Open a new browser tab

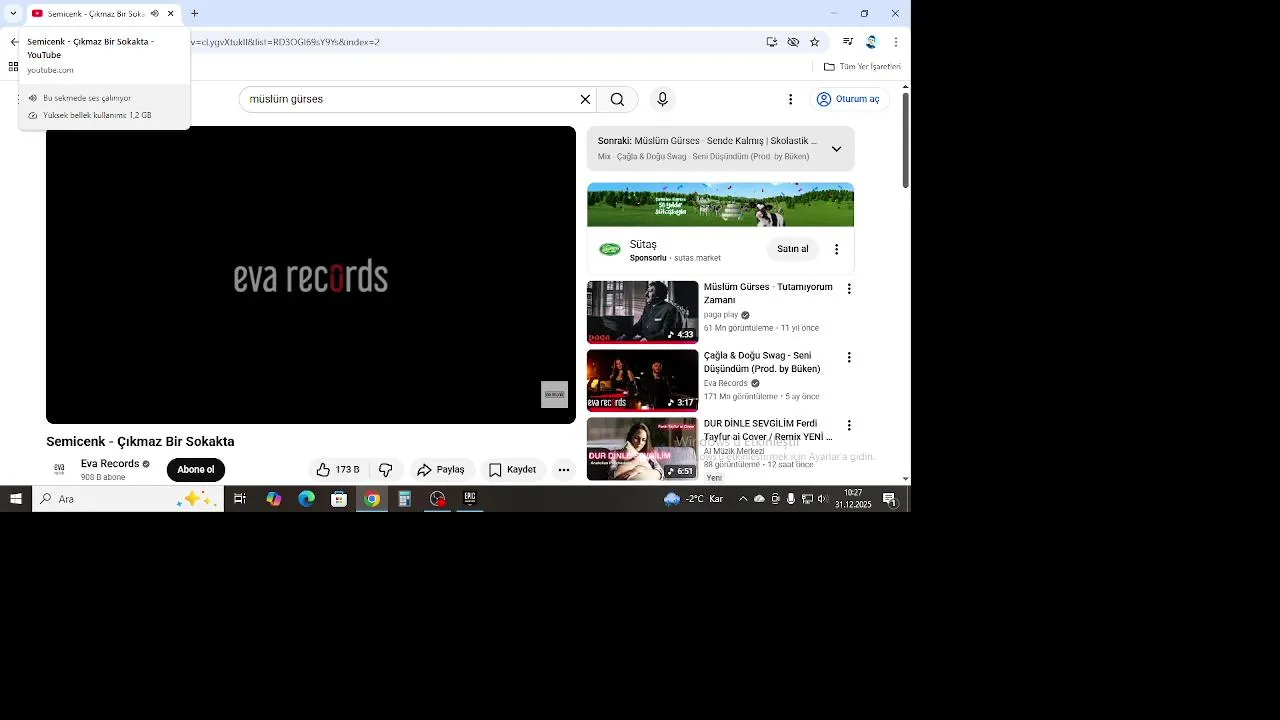[194, 14]
